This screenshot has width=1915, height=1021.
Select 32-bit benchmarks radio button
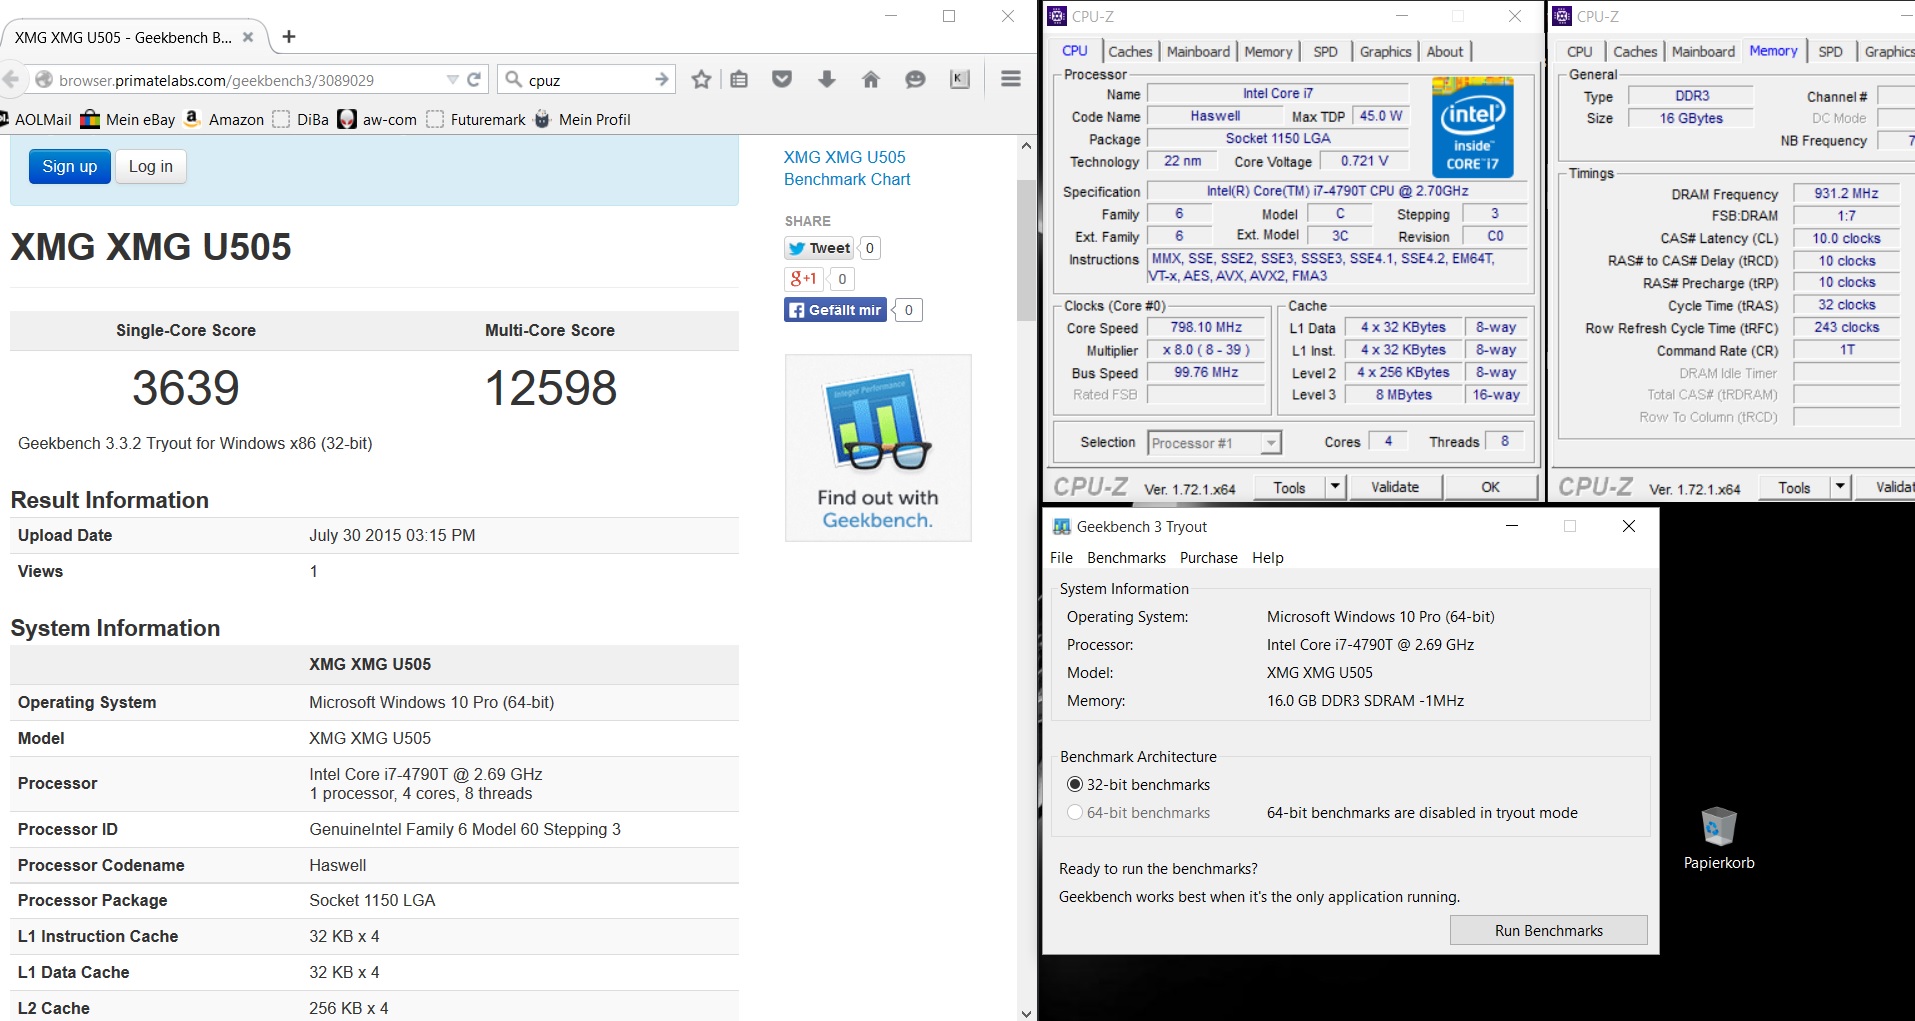coord(1075,785)
